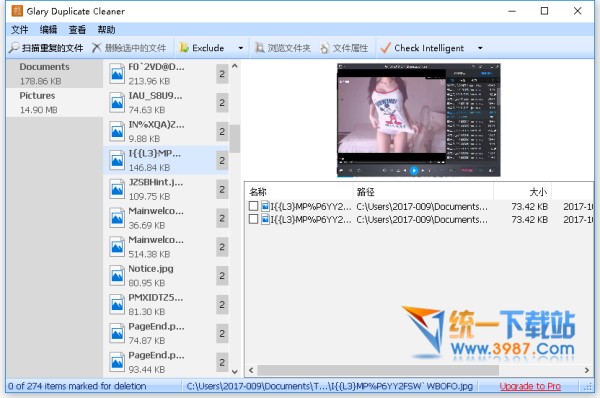Click duplicate count badge of JZSBHint.j...
600x398 pixels.
pos(222,189)
